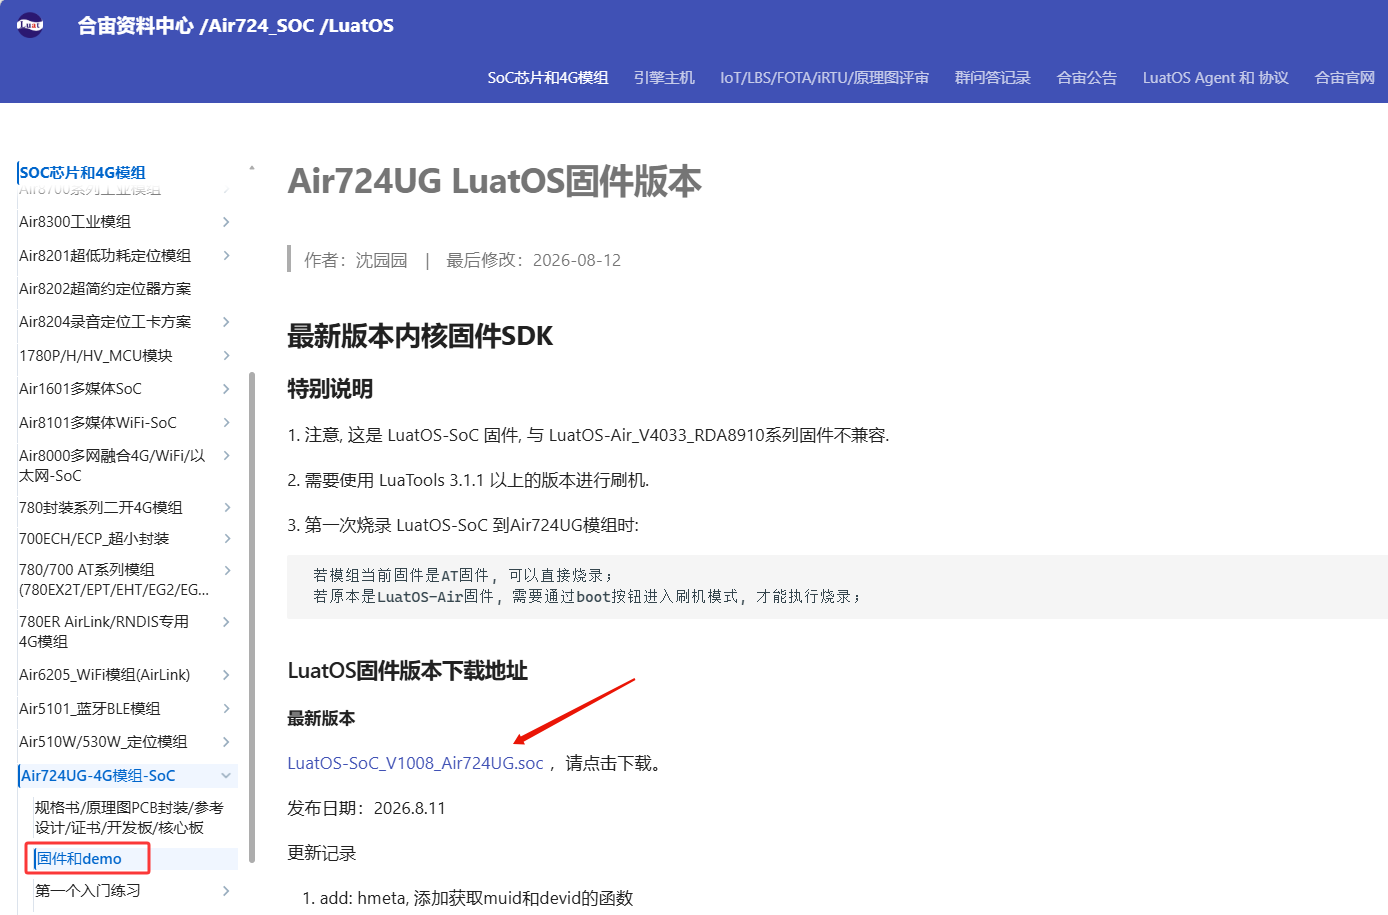Open the Air6205_WiFi模组(AirLink) sidebar entry
This screenshot has width=1388, height=915.
105,675
